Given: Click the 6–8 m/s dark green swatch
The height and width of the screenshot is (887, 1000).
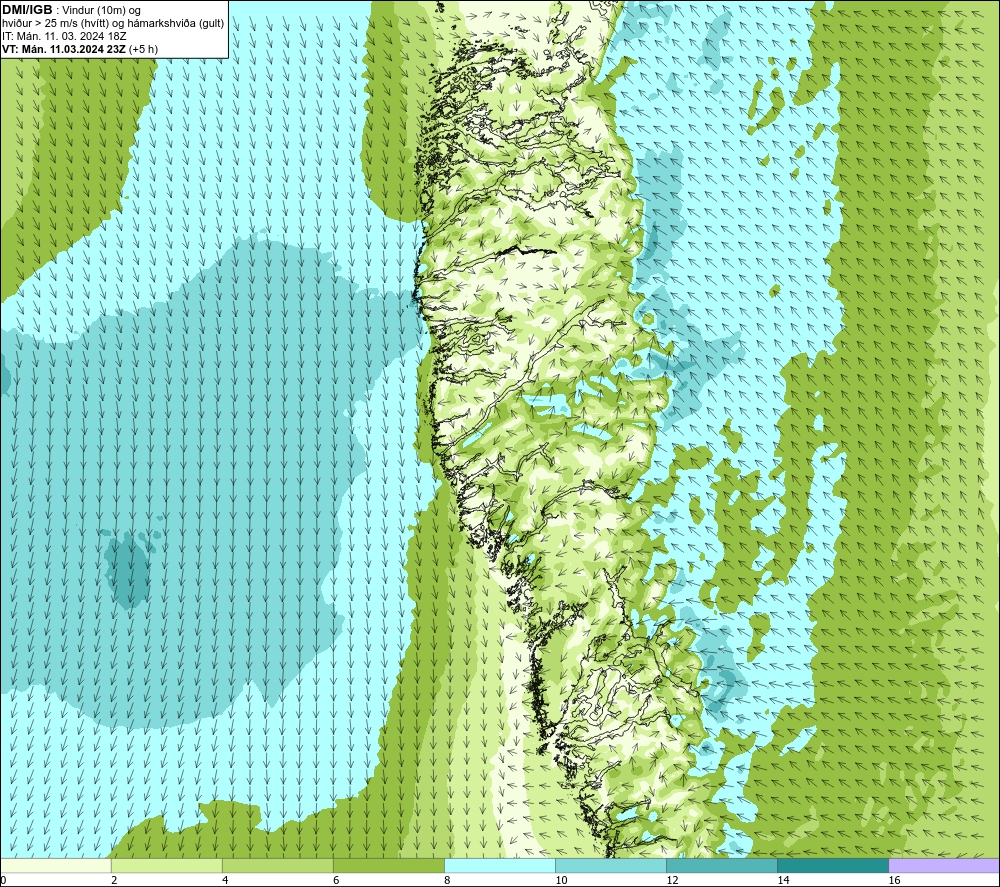Looking at the screenshot, I should coord(388,866).
